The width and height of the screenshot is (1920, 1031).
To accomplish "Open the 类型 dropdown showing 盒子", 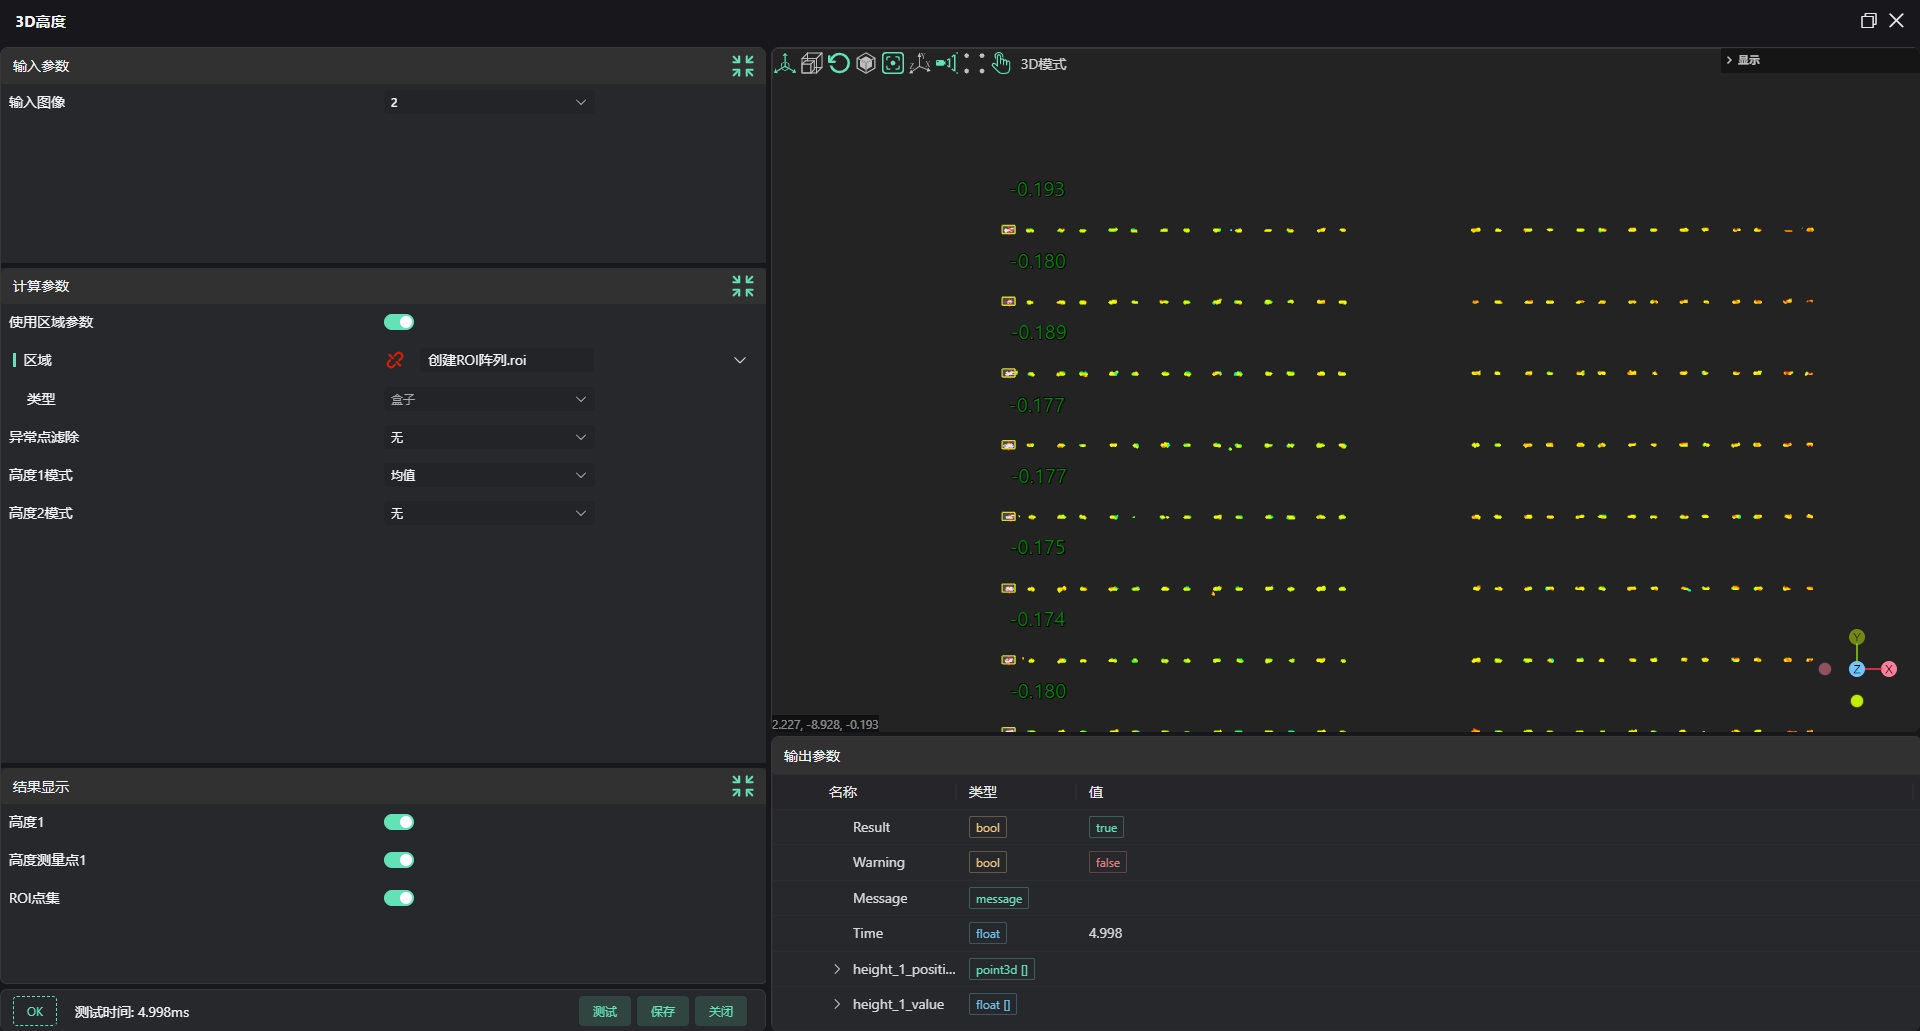I will point(489,399).
